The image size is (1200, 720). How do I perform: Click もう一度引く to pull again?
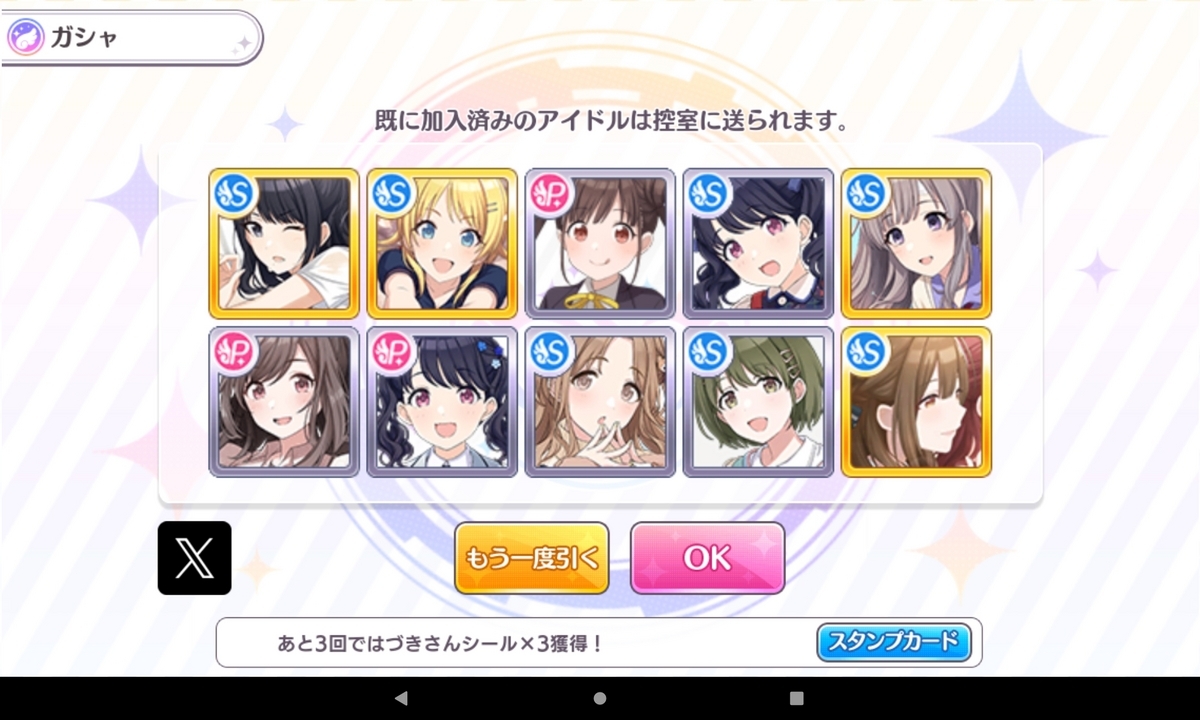point(531,558)
